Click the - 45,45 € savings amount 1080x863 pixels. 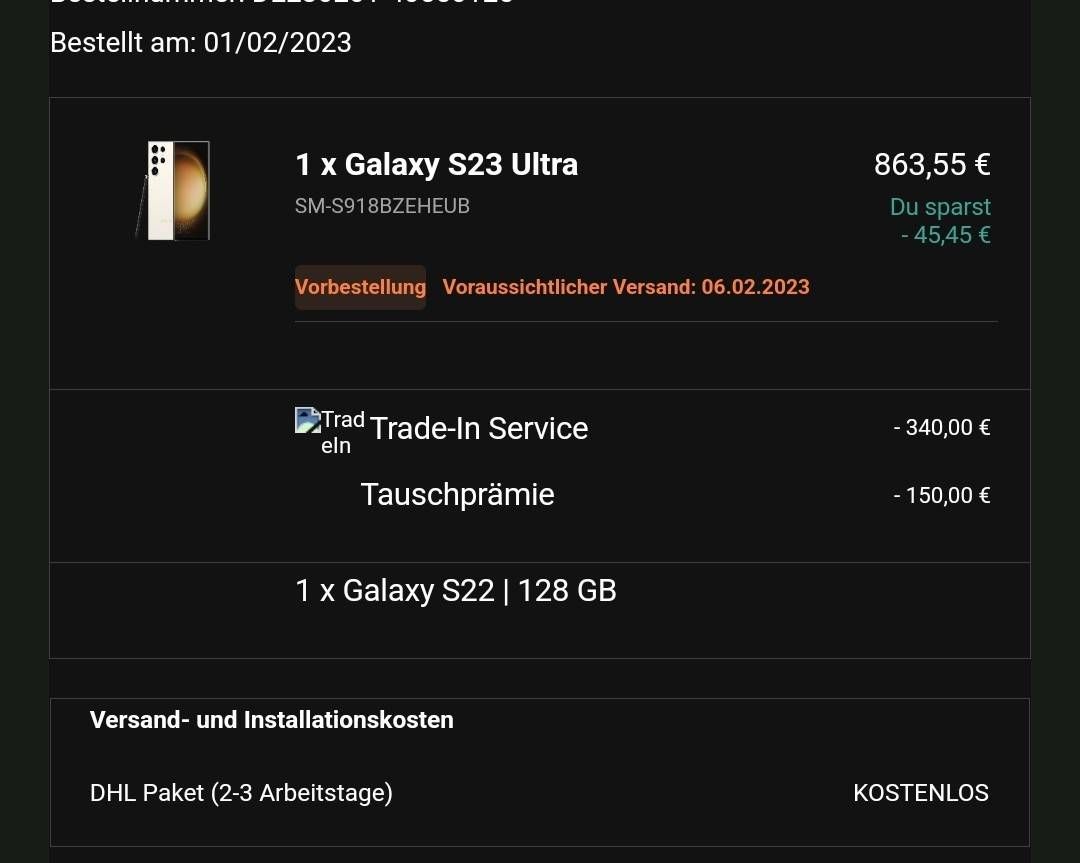pos(946,235)
